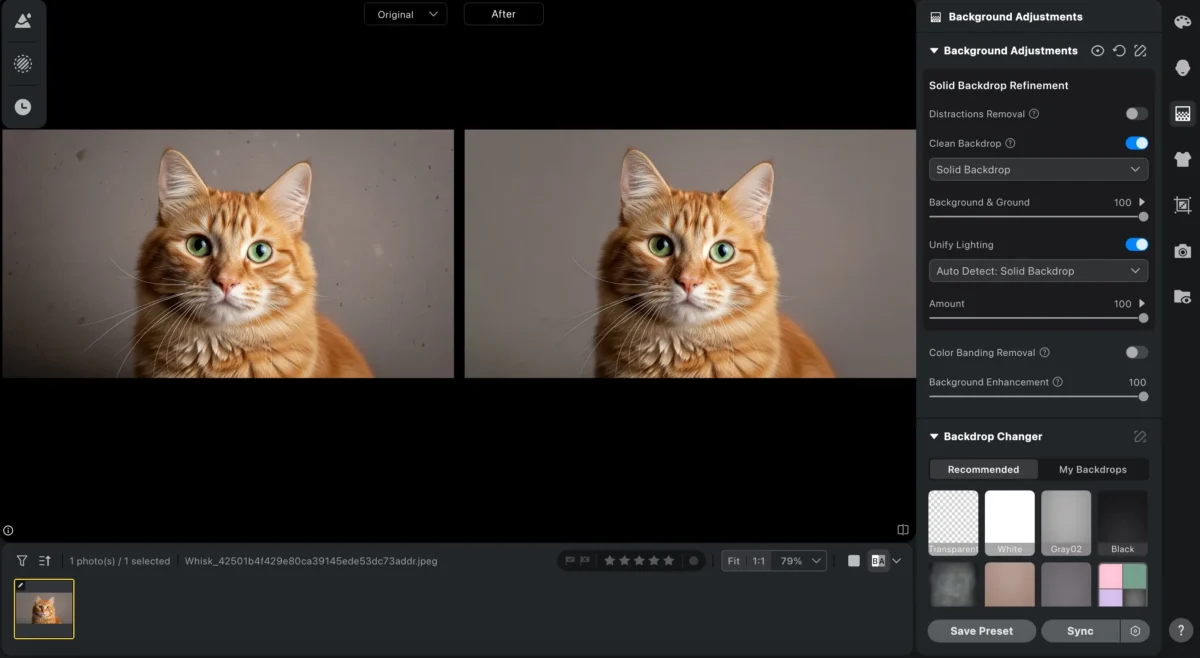Select the crop tool in the right sidebar
The width and height of the screenshot is (1200, 658).
[1183, 205]
